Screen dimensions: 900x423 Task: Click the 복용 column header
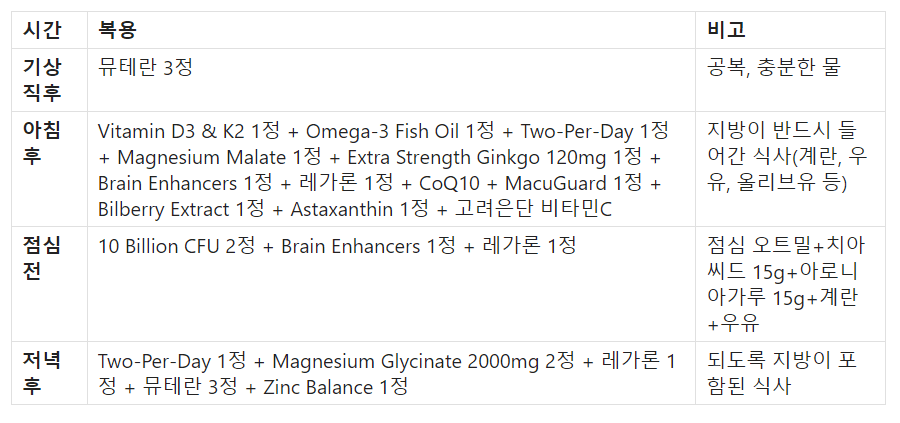point(118,29)
